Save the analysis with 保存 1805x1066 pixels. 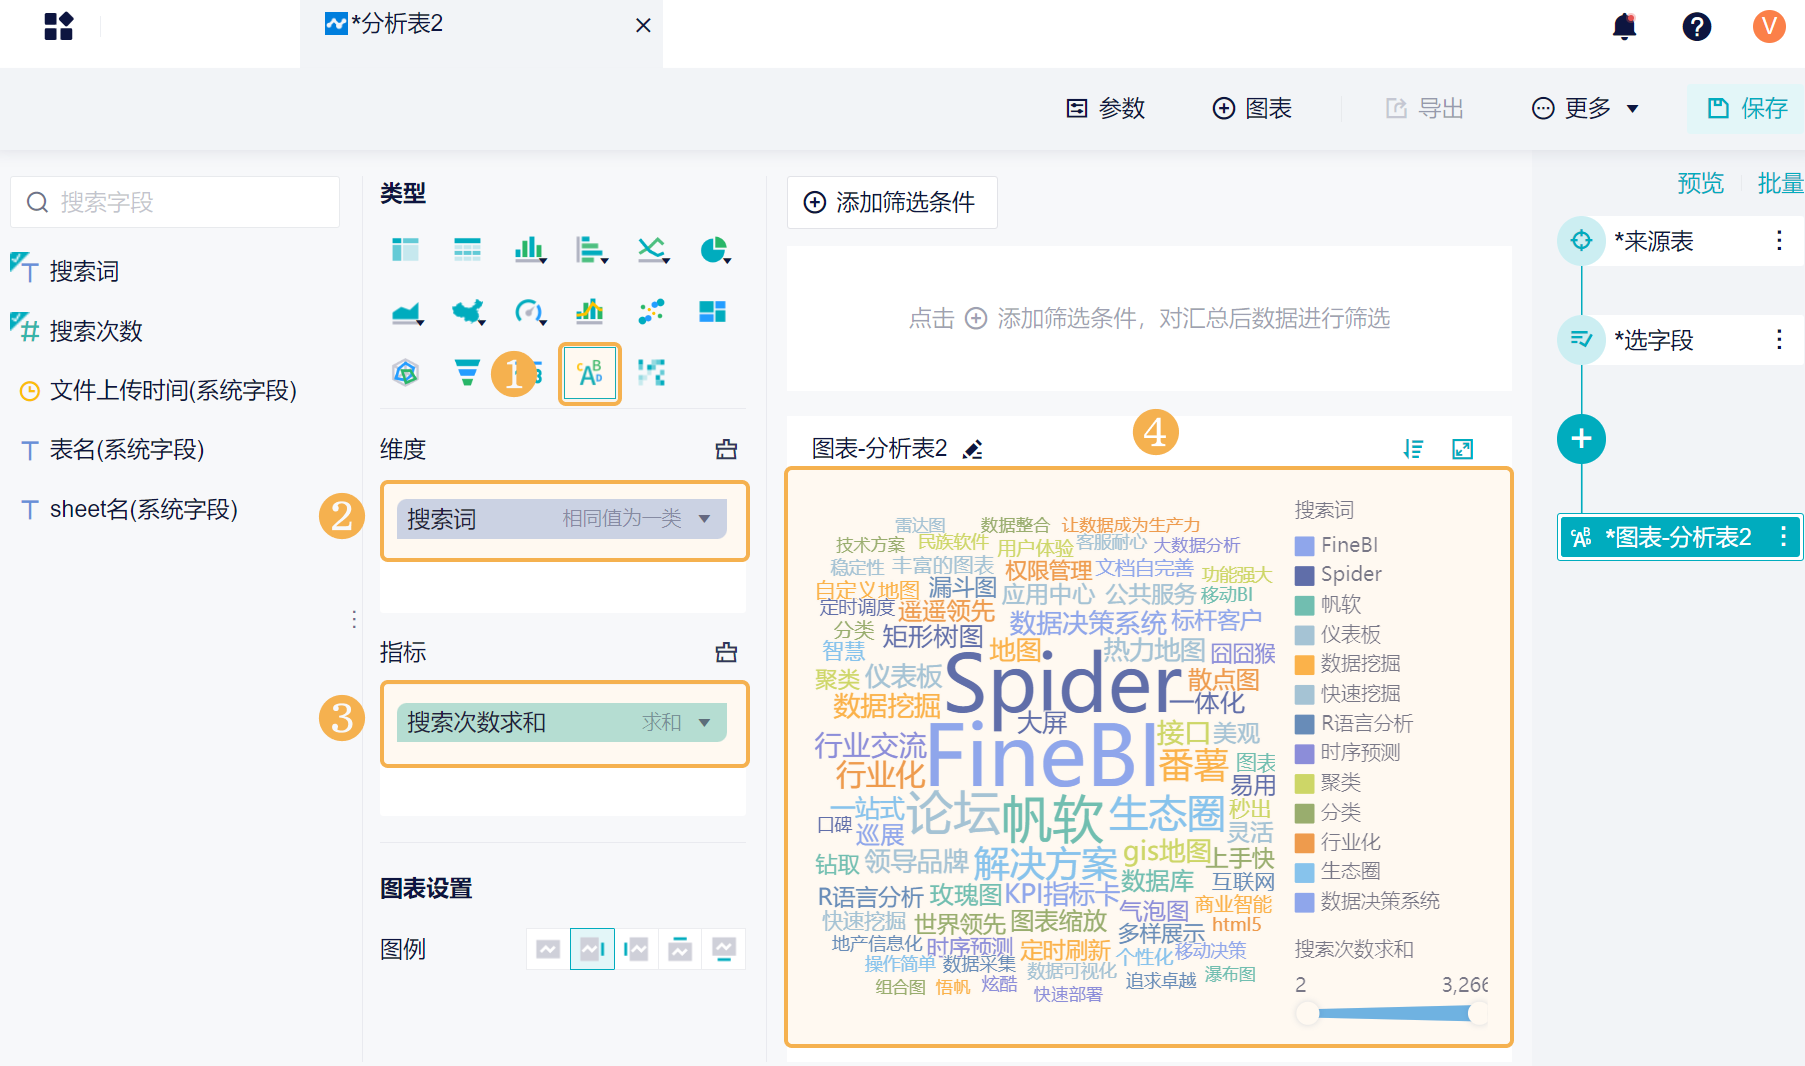[x=1746, y=108]
